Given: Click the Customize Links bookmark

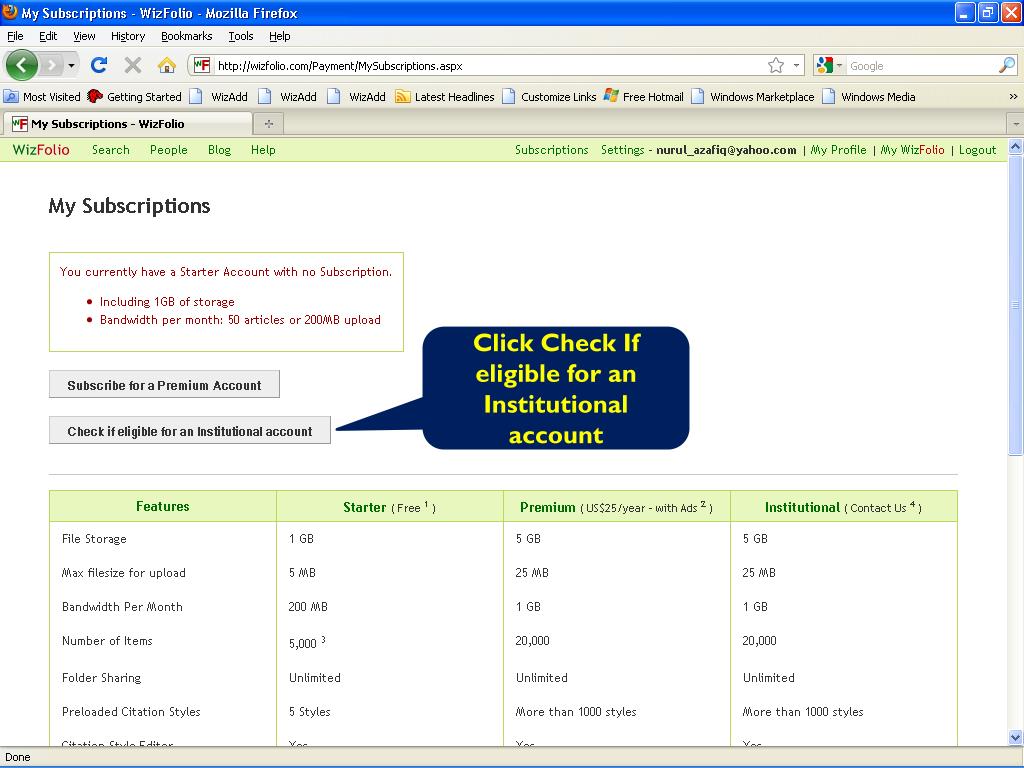Looking at the screenshot, I should pyautogui.click(x=549, y=97).
